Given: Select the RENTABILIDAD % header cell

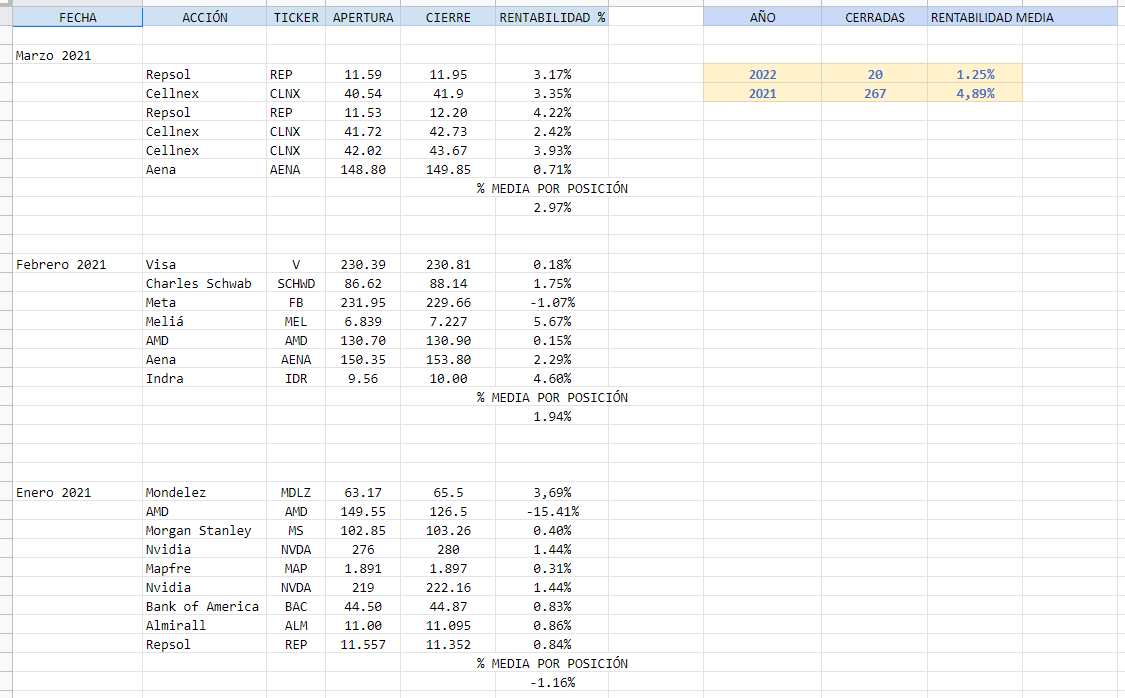Looking at the screenshot, I should click(552, 17).
